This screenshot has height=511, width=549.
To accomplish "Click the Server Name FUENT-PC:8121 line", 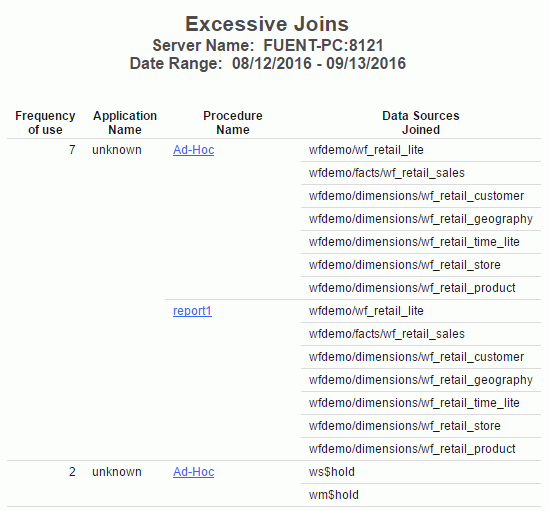I will click(x=268, y=46).
